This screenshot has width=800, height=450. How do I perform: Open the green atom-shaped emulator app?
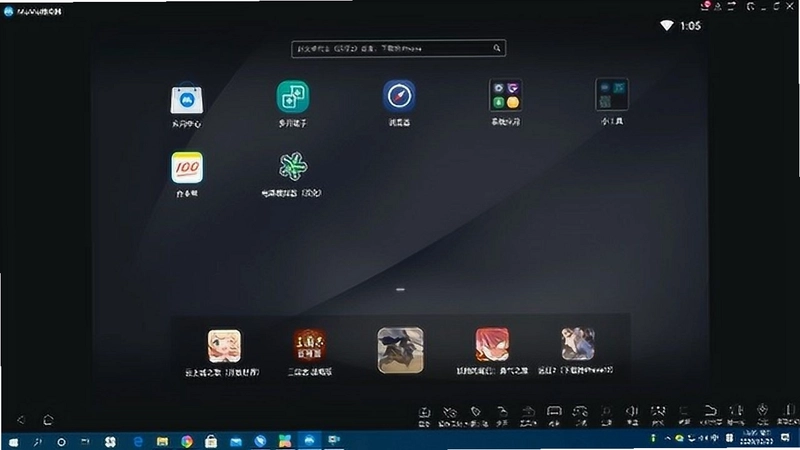(x=293, y=166)
